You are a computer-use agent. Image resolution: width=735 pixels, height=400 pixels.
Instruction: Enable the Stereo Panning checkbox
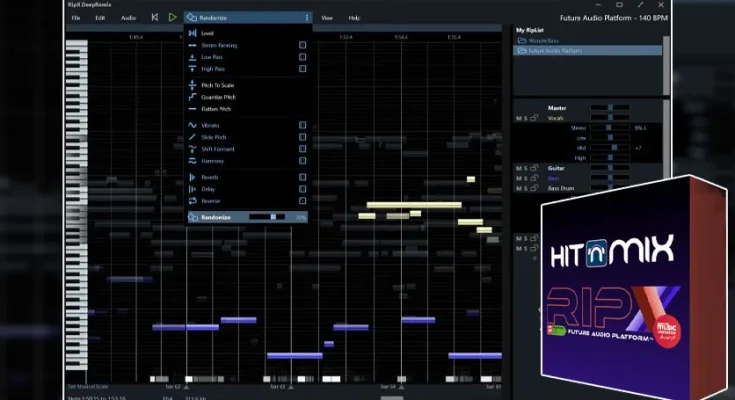pos(302,45)
